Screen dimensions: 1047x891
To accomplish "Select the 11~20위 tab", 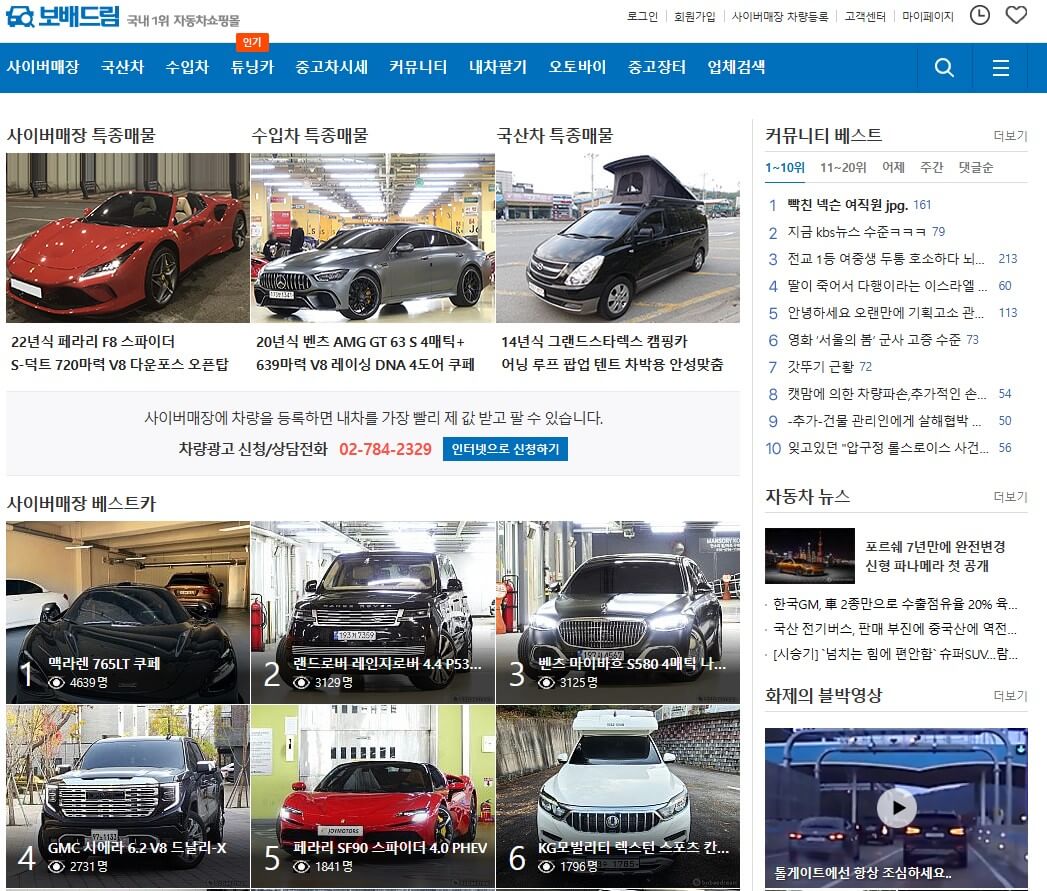I will point(843,168).
